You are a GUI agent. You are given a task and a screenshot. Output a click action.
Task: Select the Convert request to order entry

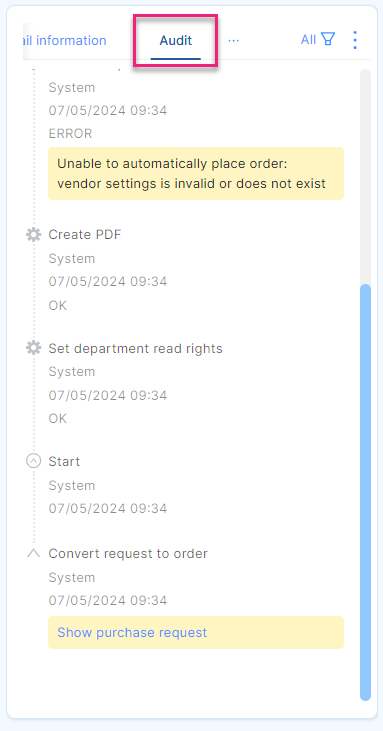pos(128,553)
